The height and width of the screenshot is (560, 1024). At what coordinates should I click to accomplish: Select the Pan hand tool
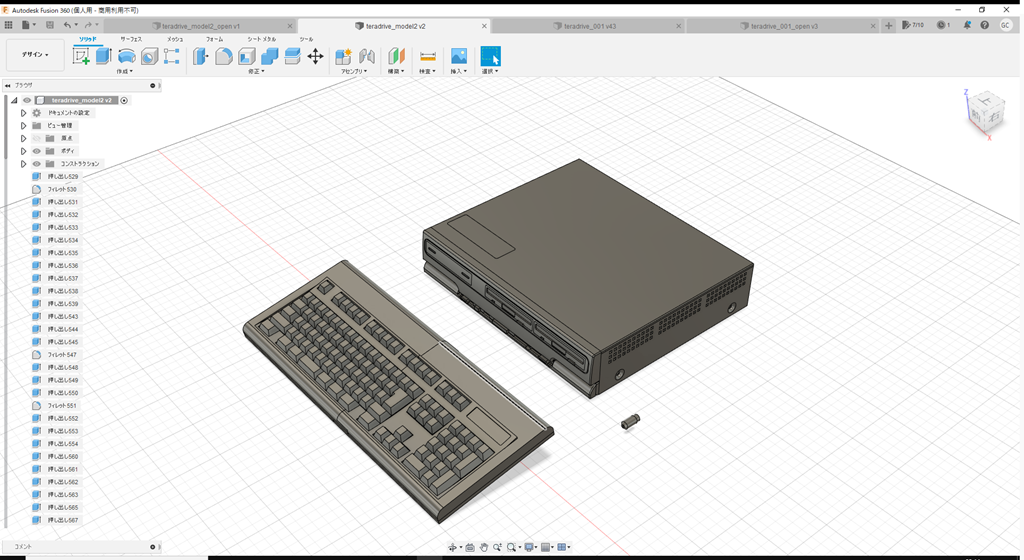[484, 547]
